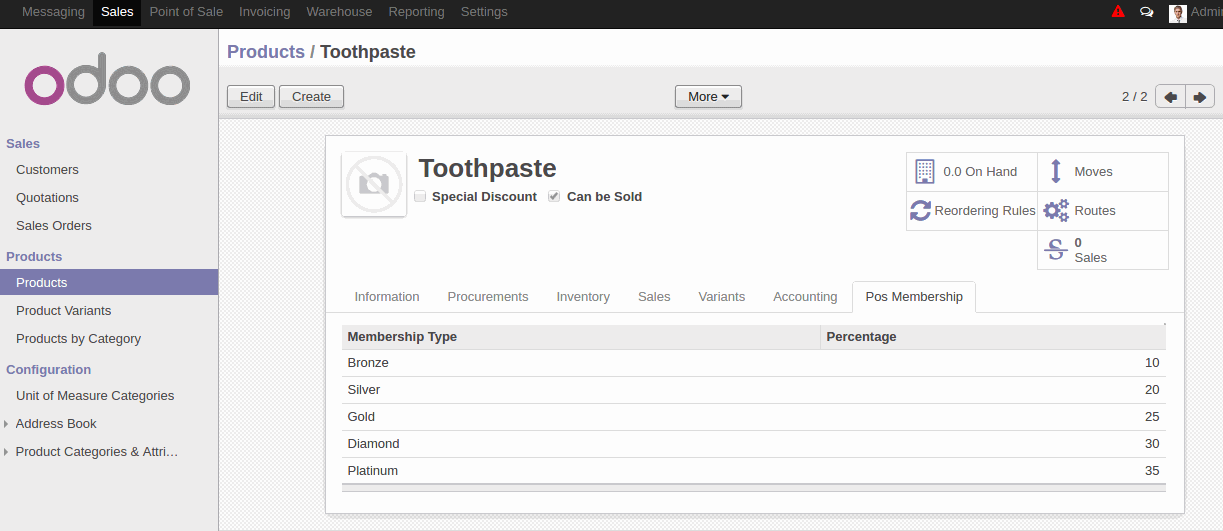Toggle the Can be Sold checkbox
Image resolution: width=1223 pixels, height=531 pixels.
pos(554,197)
